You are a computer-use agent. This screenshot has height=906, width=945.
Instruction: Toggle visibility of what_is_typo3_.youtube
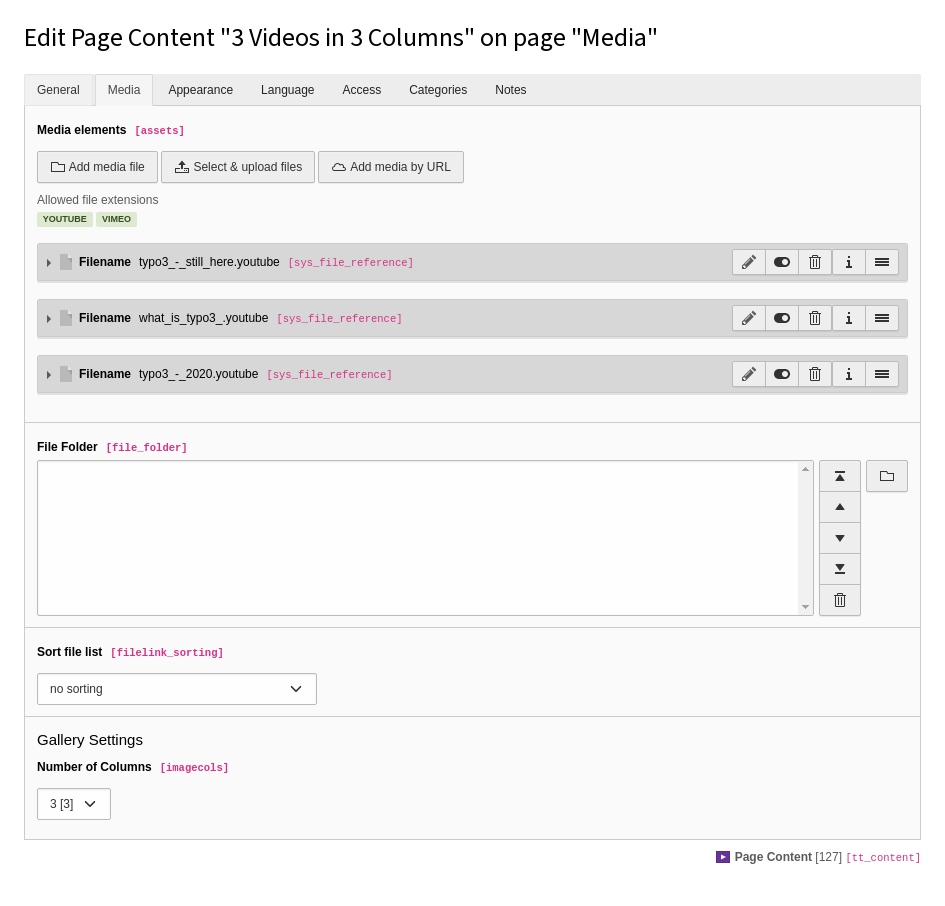click(x=782, y=318)
